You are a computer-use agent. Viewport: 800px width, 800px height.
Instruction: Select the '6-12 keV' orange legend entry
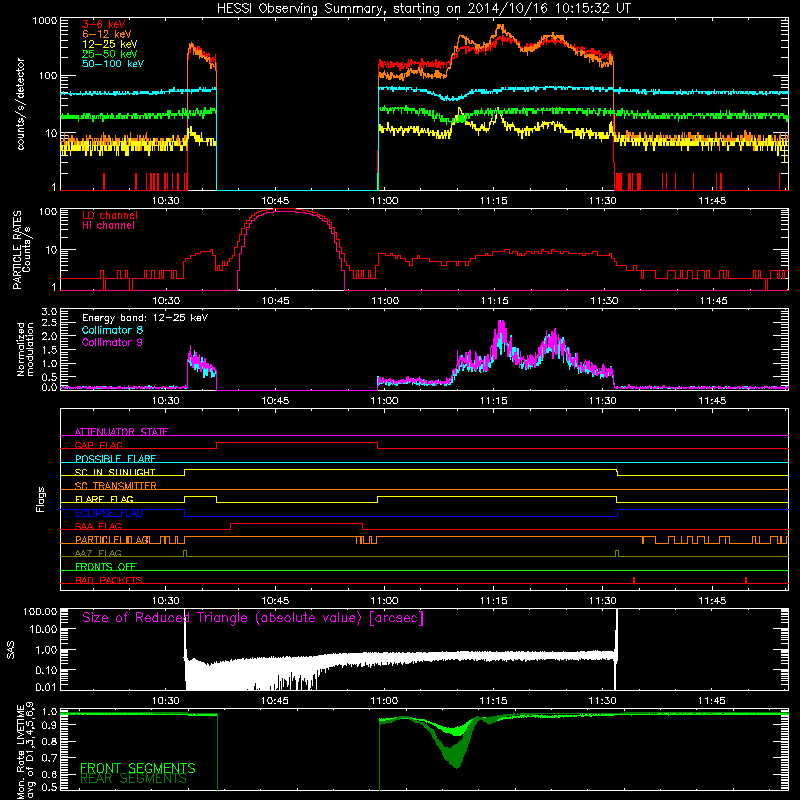(107, 34)
